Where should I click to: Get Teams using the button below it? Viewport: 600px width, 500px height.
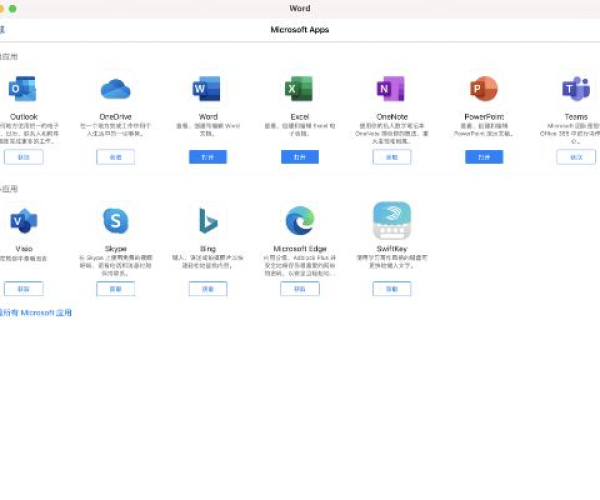click(x=576, y=157)
